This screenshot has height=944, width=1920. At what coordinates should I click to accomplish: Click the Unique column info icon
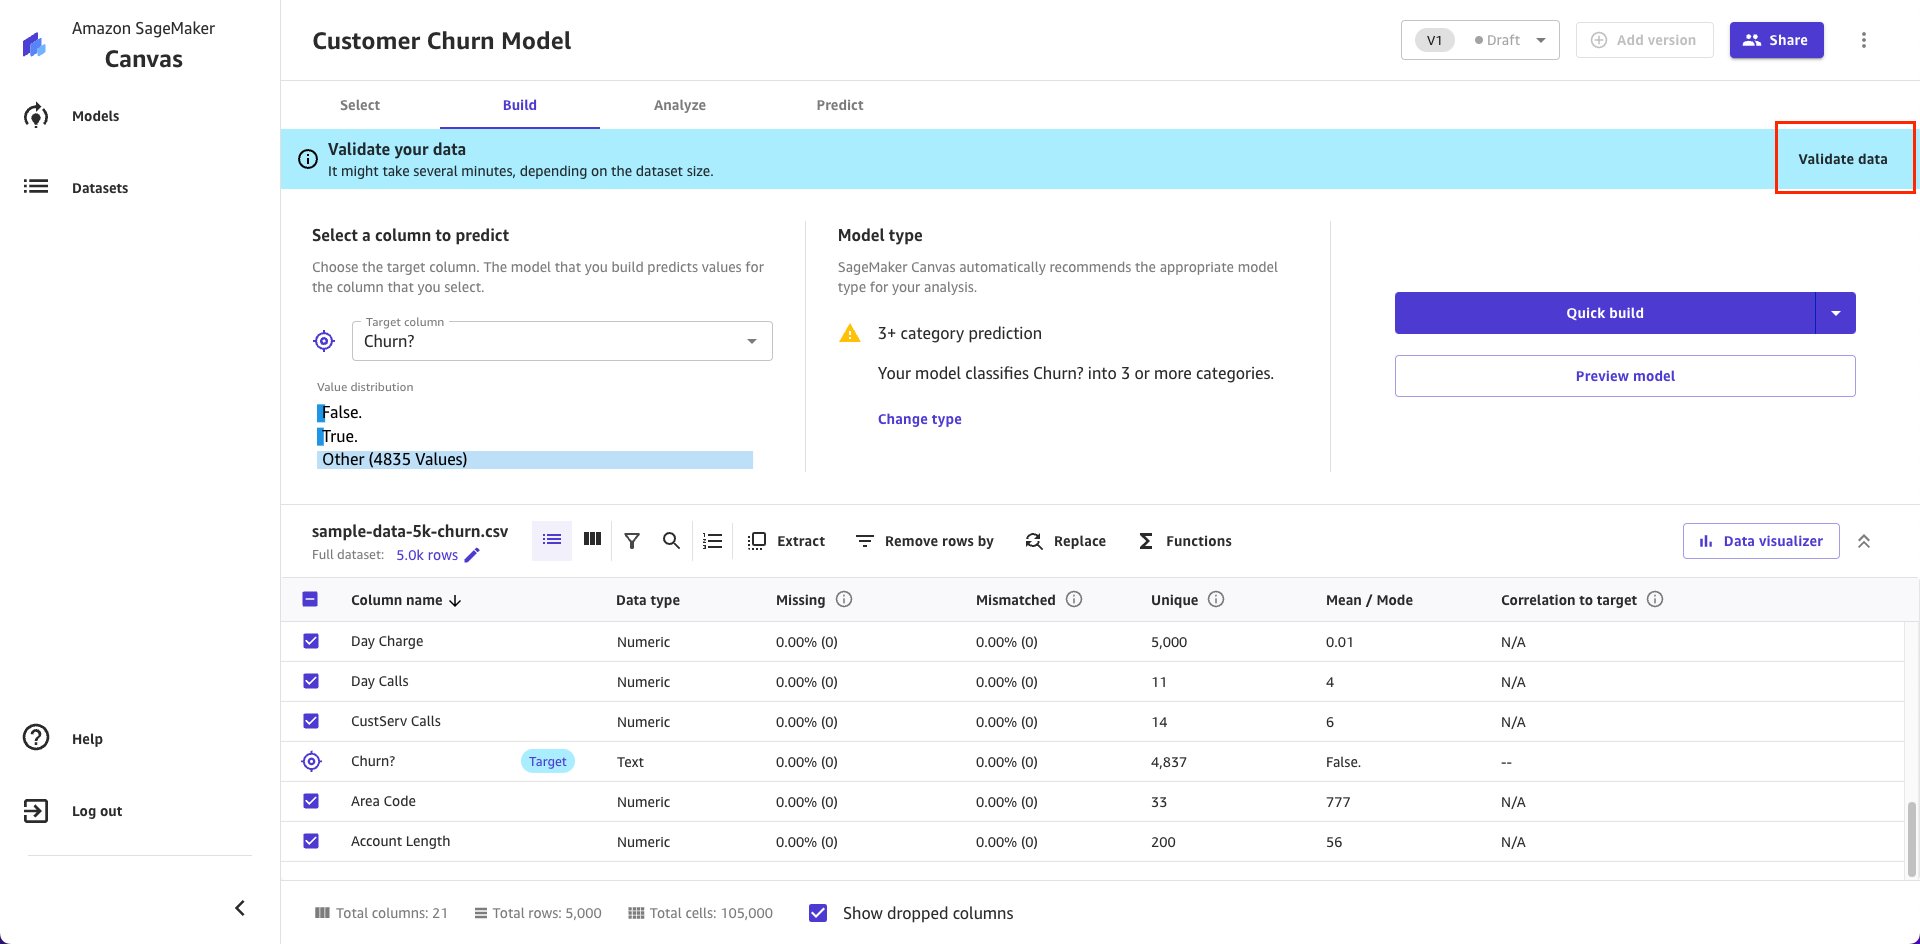(x=1216, y=599)
